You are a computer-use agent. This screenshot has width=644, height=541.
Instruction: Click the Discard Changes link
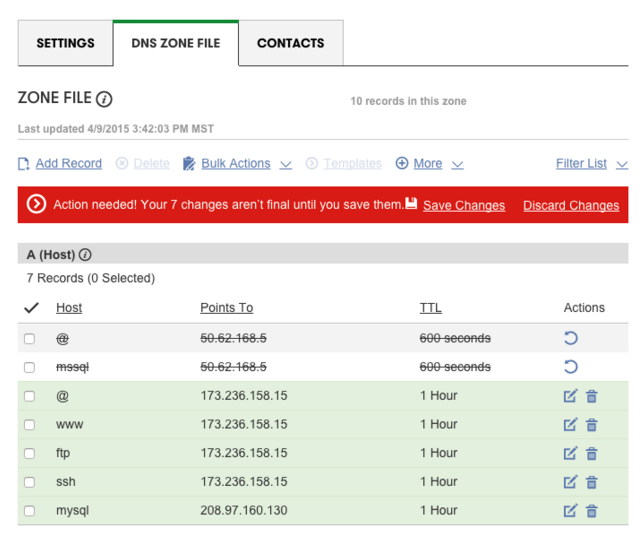click(571, 205)
